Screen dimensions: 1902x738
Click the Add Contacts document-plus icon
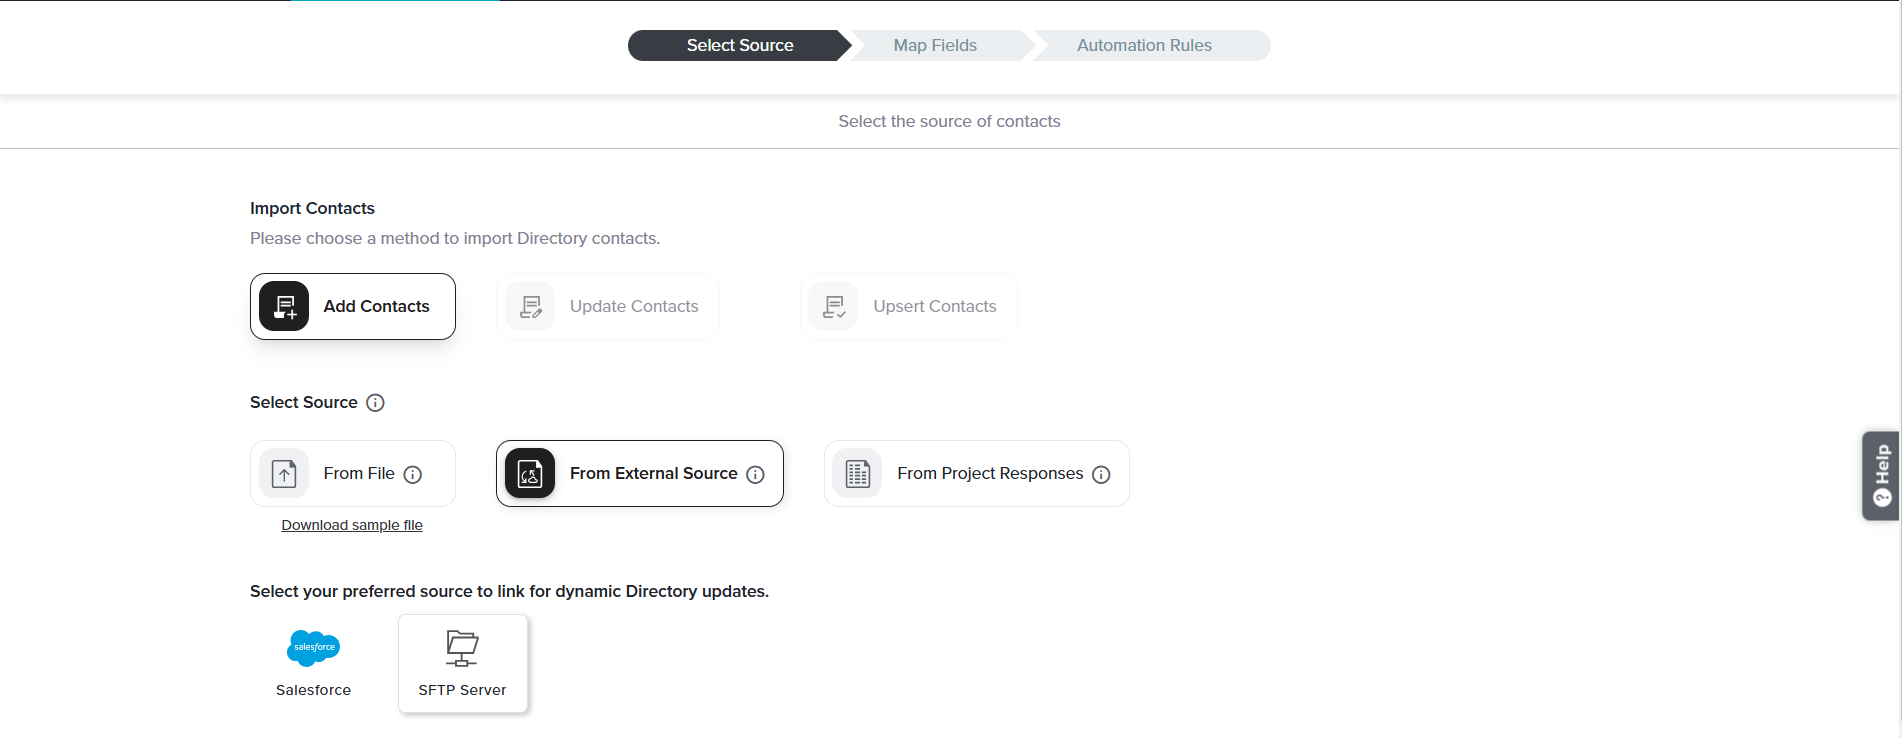coord(284,306)
